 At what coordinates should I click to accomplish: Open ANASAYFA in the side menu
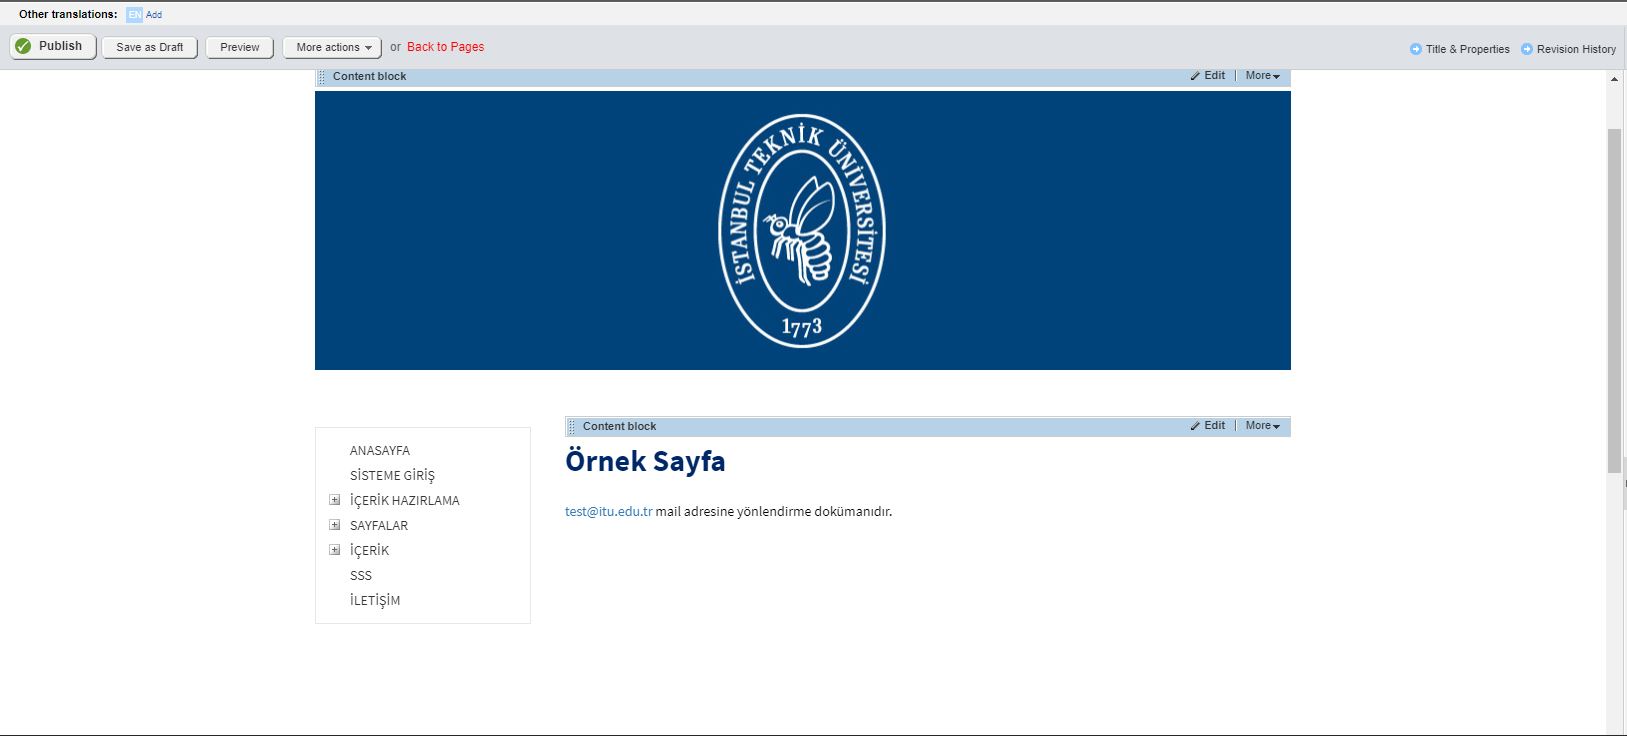[x=380, y=451]
